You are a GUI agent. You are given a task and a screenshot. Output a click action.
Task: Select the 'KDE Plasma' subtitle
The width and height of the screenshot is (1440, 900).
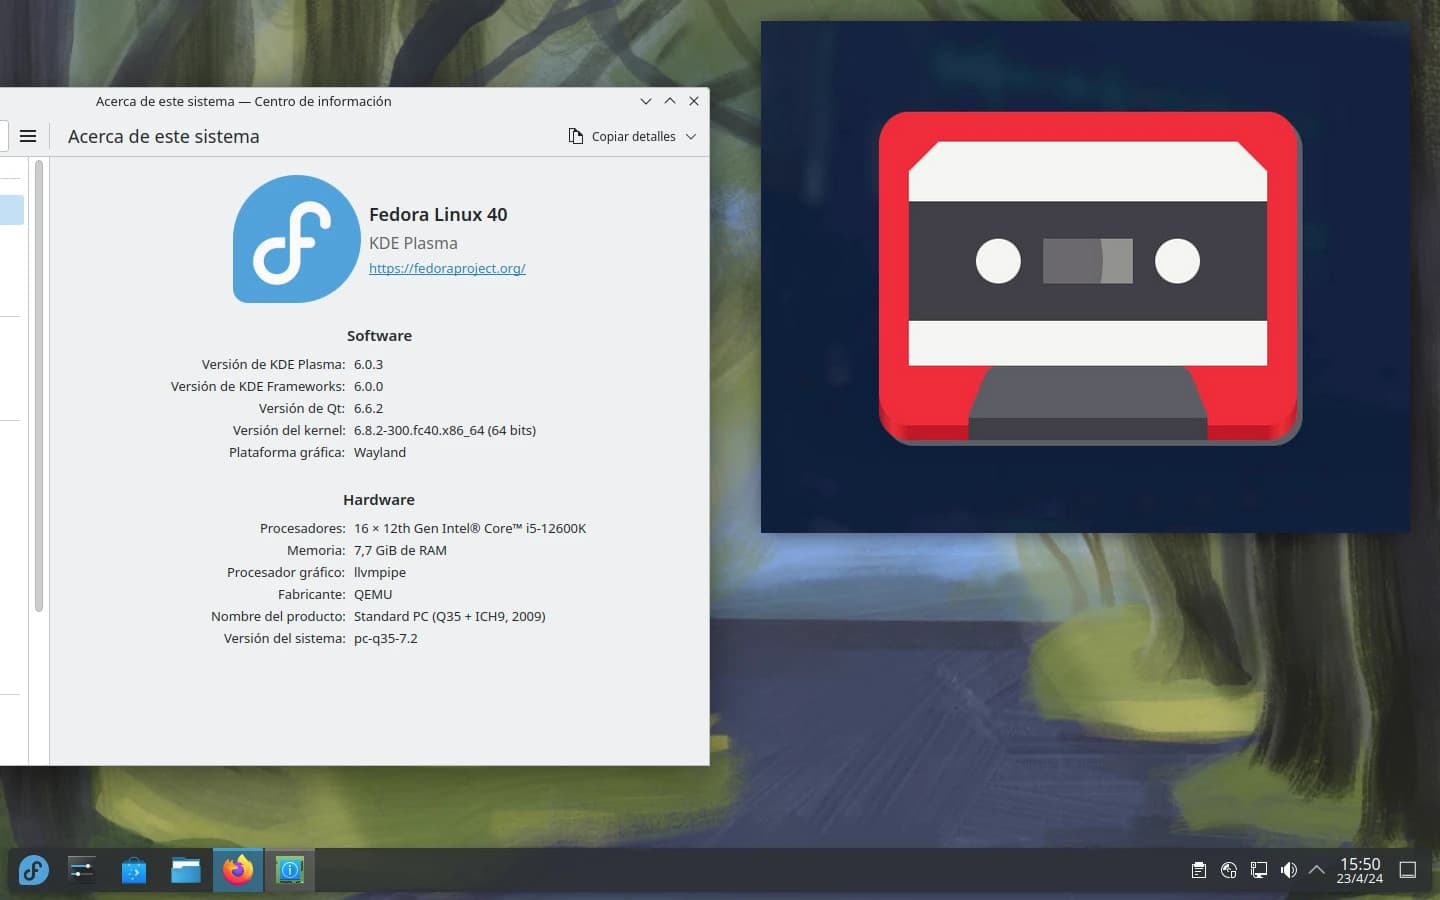[x=413, y=243]
